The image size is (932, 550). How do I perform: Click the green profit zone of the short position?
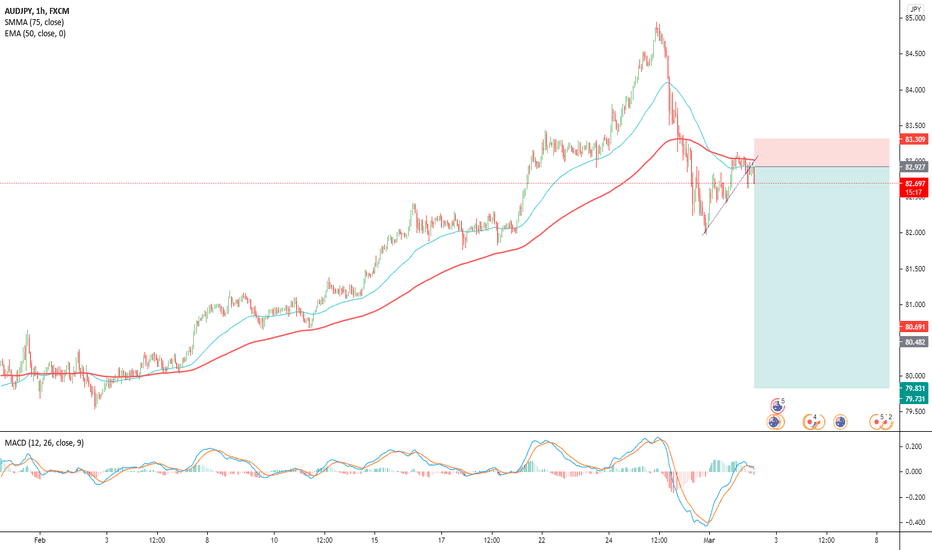click(821, 277)
